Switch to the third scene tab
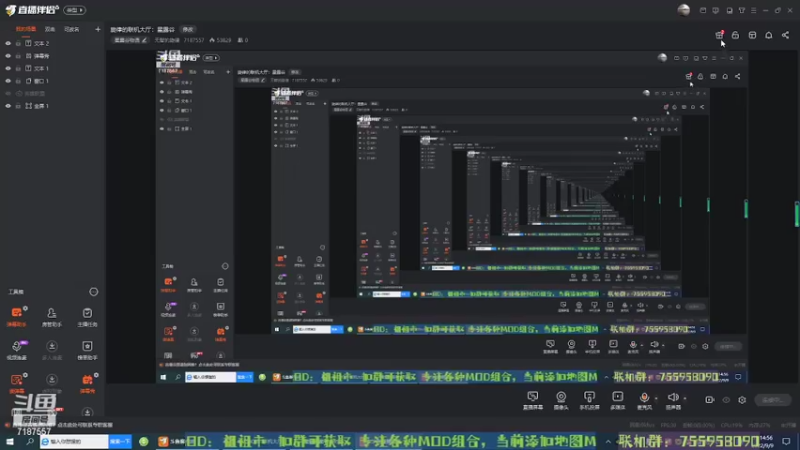Viewport: 800px width, 450px height. coord(71,30)
